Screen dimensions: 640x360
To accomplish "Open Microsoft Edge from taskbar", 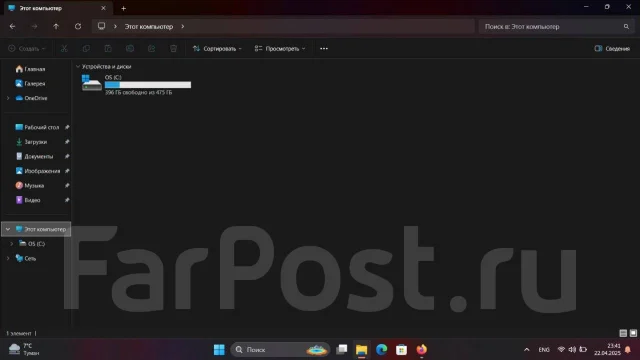I will [x=382, y=349].
